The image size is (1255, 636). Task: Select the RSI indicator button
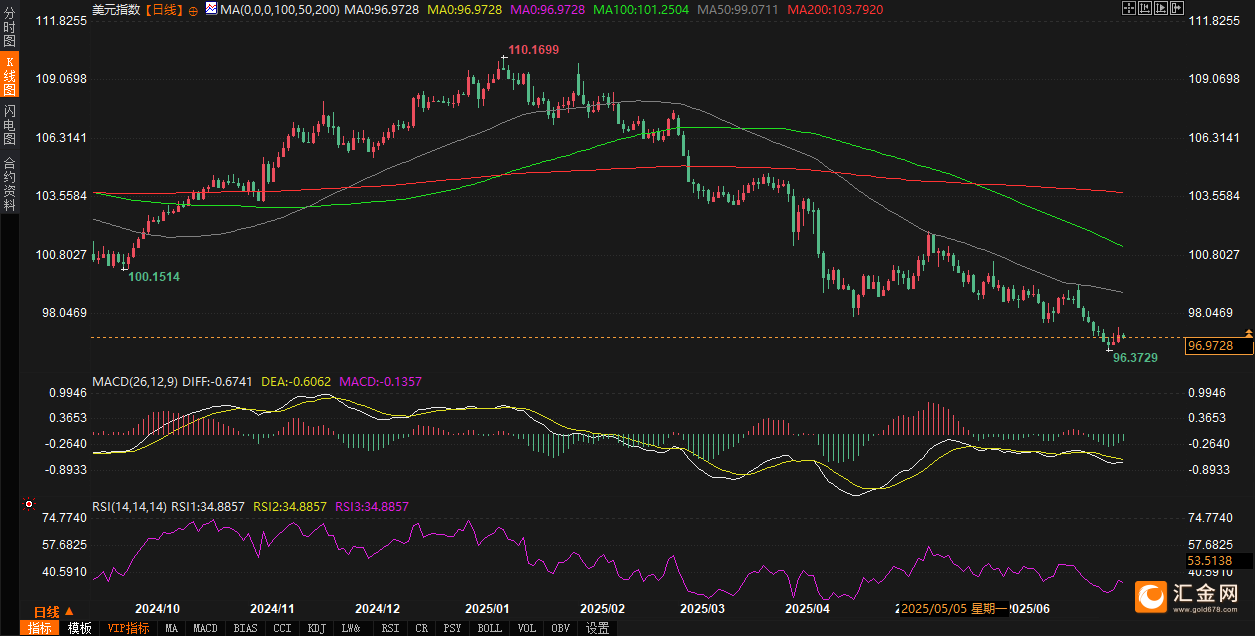pyautogui.click(x=389, y=628)
